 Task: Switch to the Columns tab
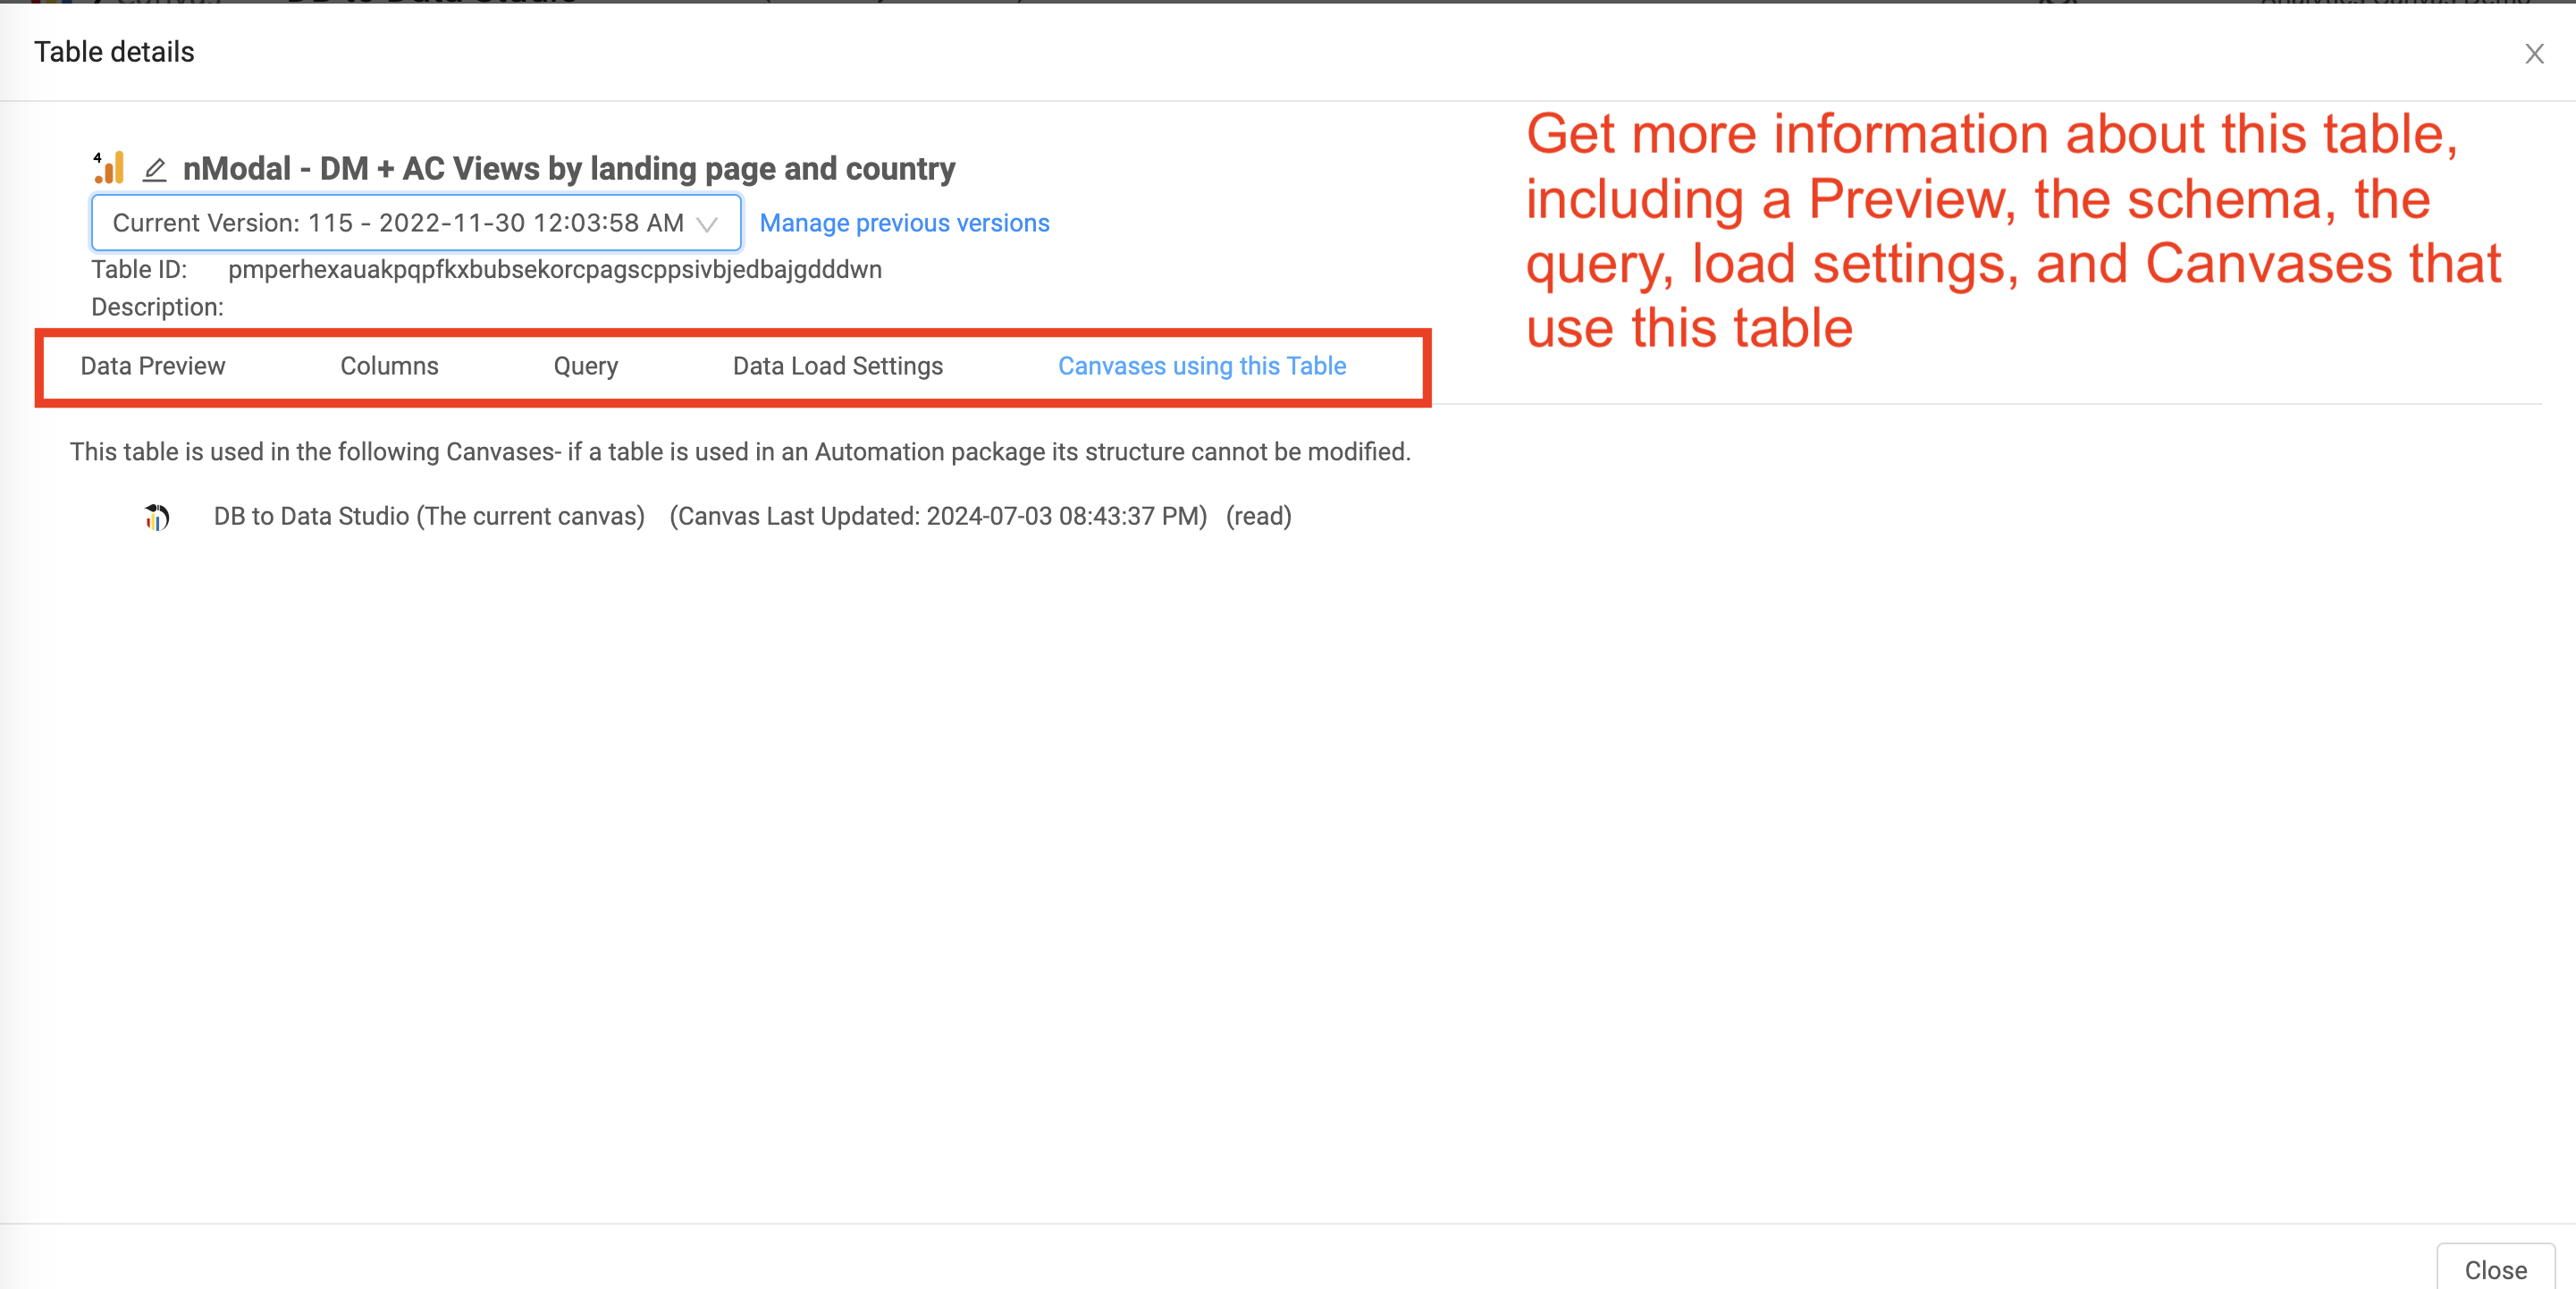click(389, 366)
